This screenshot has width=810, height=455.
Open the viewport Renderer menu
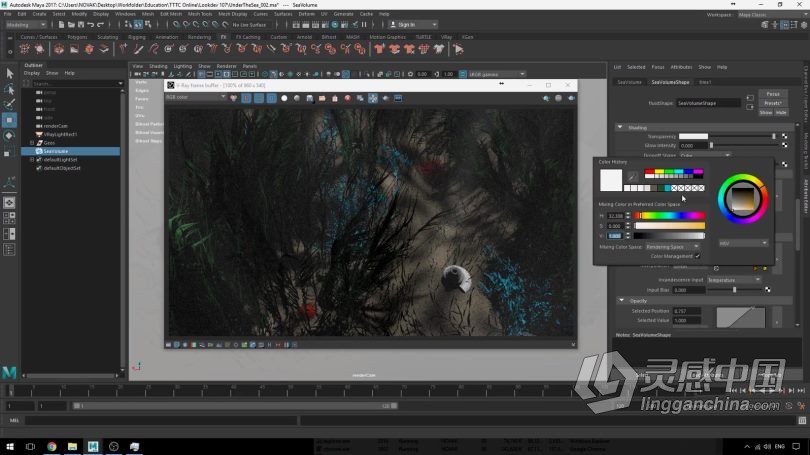tap(226, 66)
